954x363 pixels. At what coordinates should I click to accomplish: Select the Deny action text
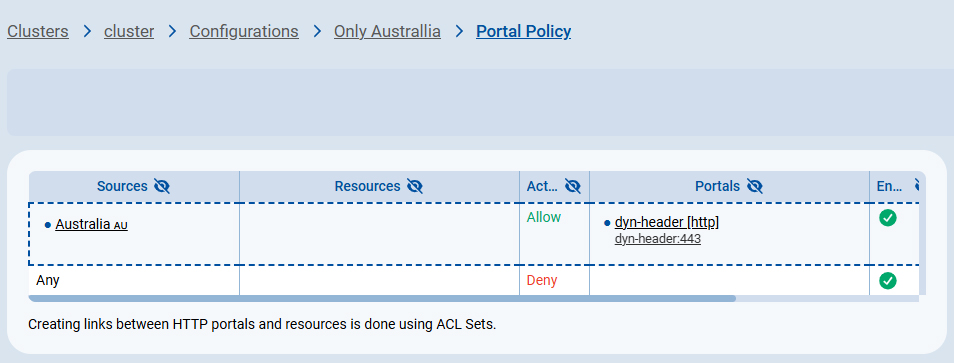[x=542, y=280]
